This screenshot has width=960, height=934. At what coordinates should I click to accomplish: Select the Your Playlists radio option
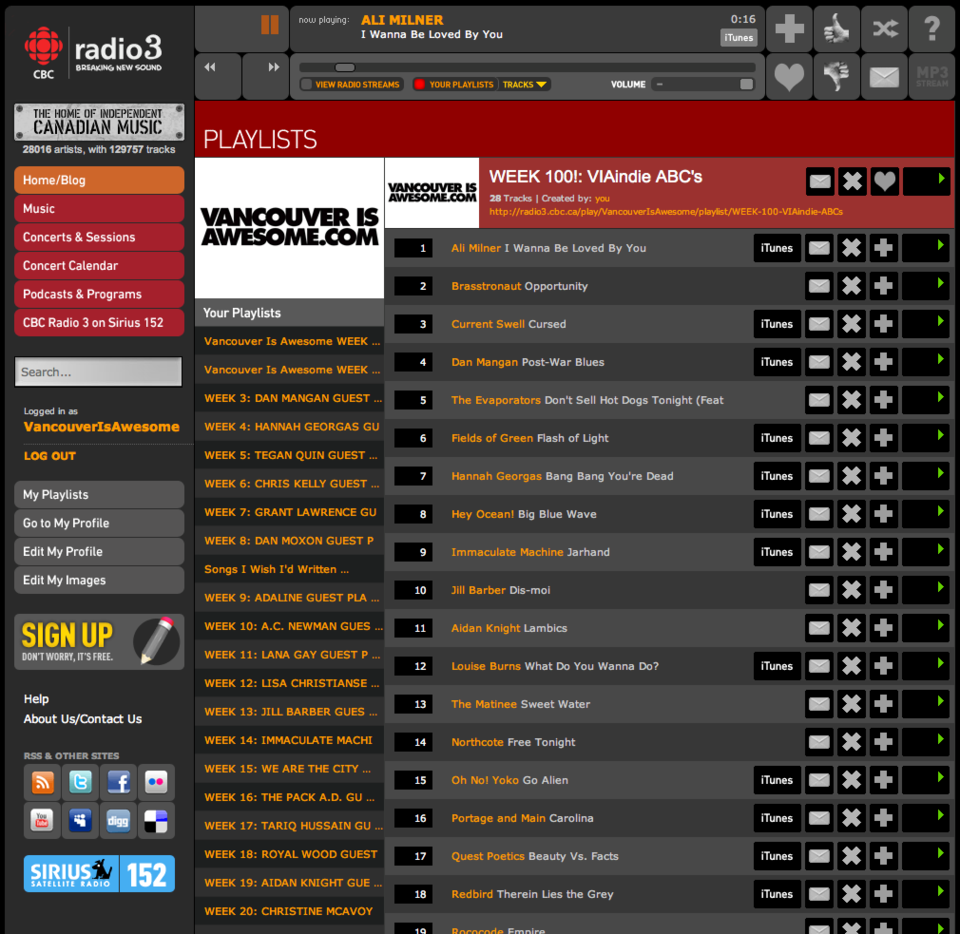[x=454, y=84]
